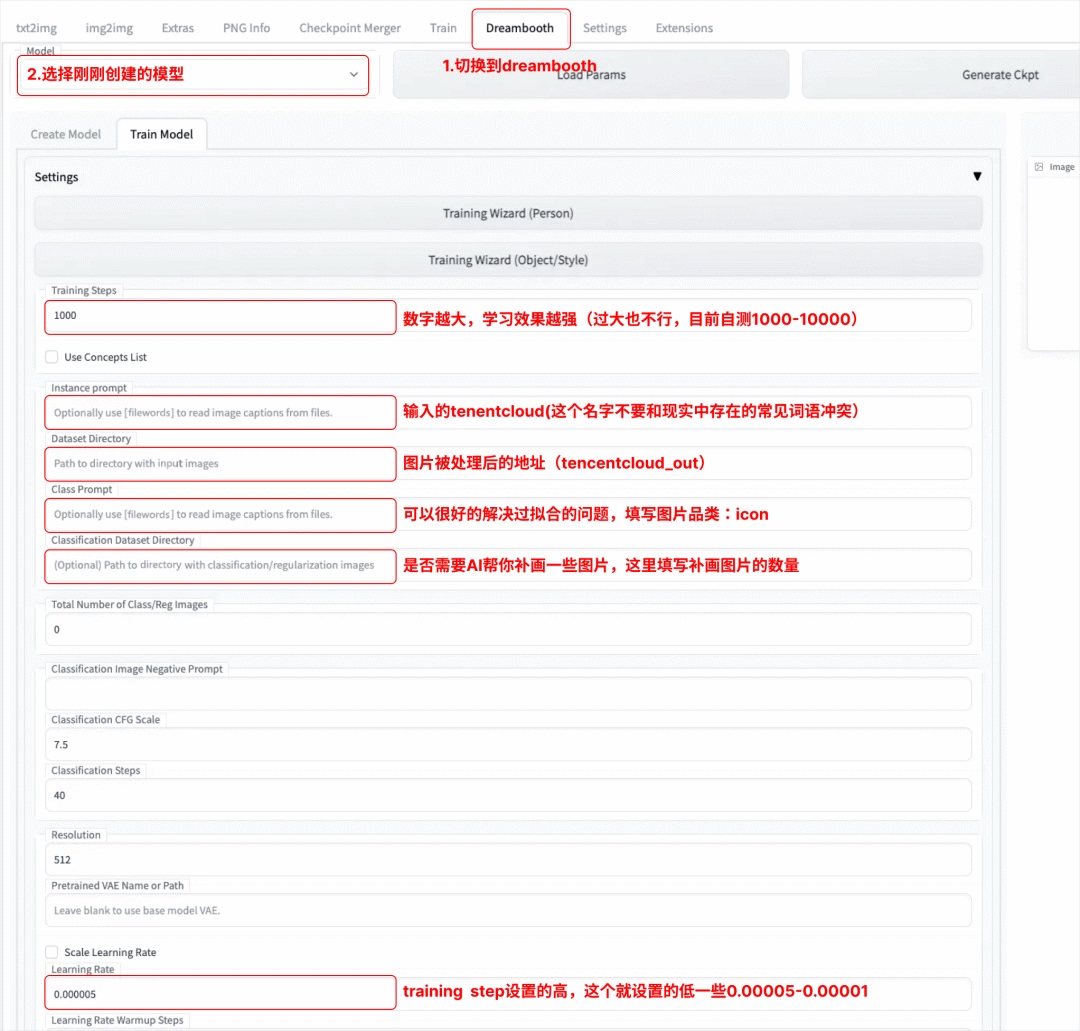Screen dimensions: 1080x1031
Task: Enable Use Concepts List checkbox
Action: (x=52, y=357)
